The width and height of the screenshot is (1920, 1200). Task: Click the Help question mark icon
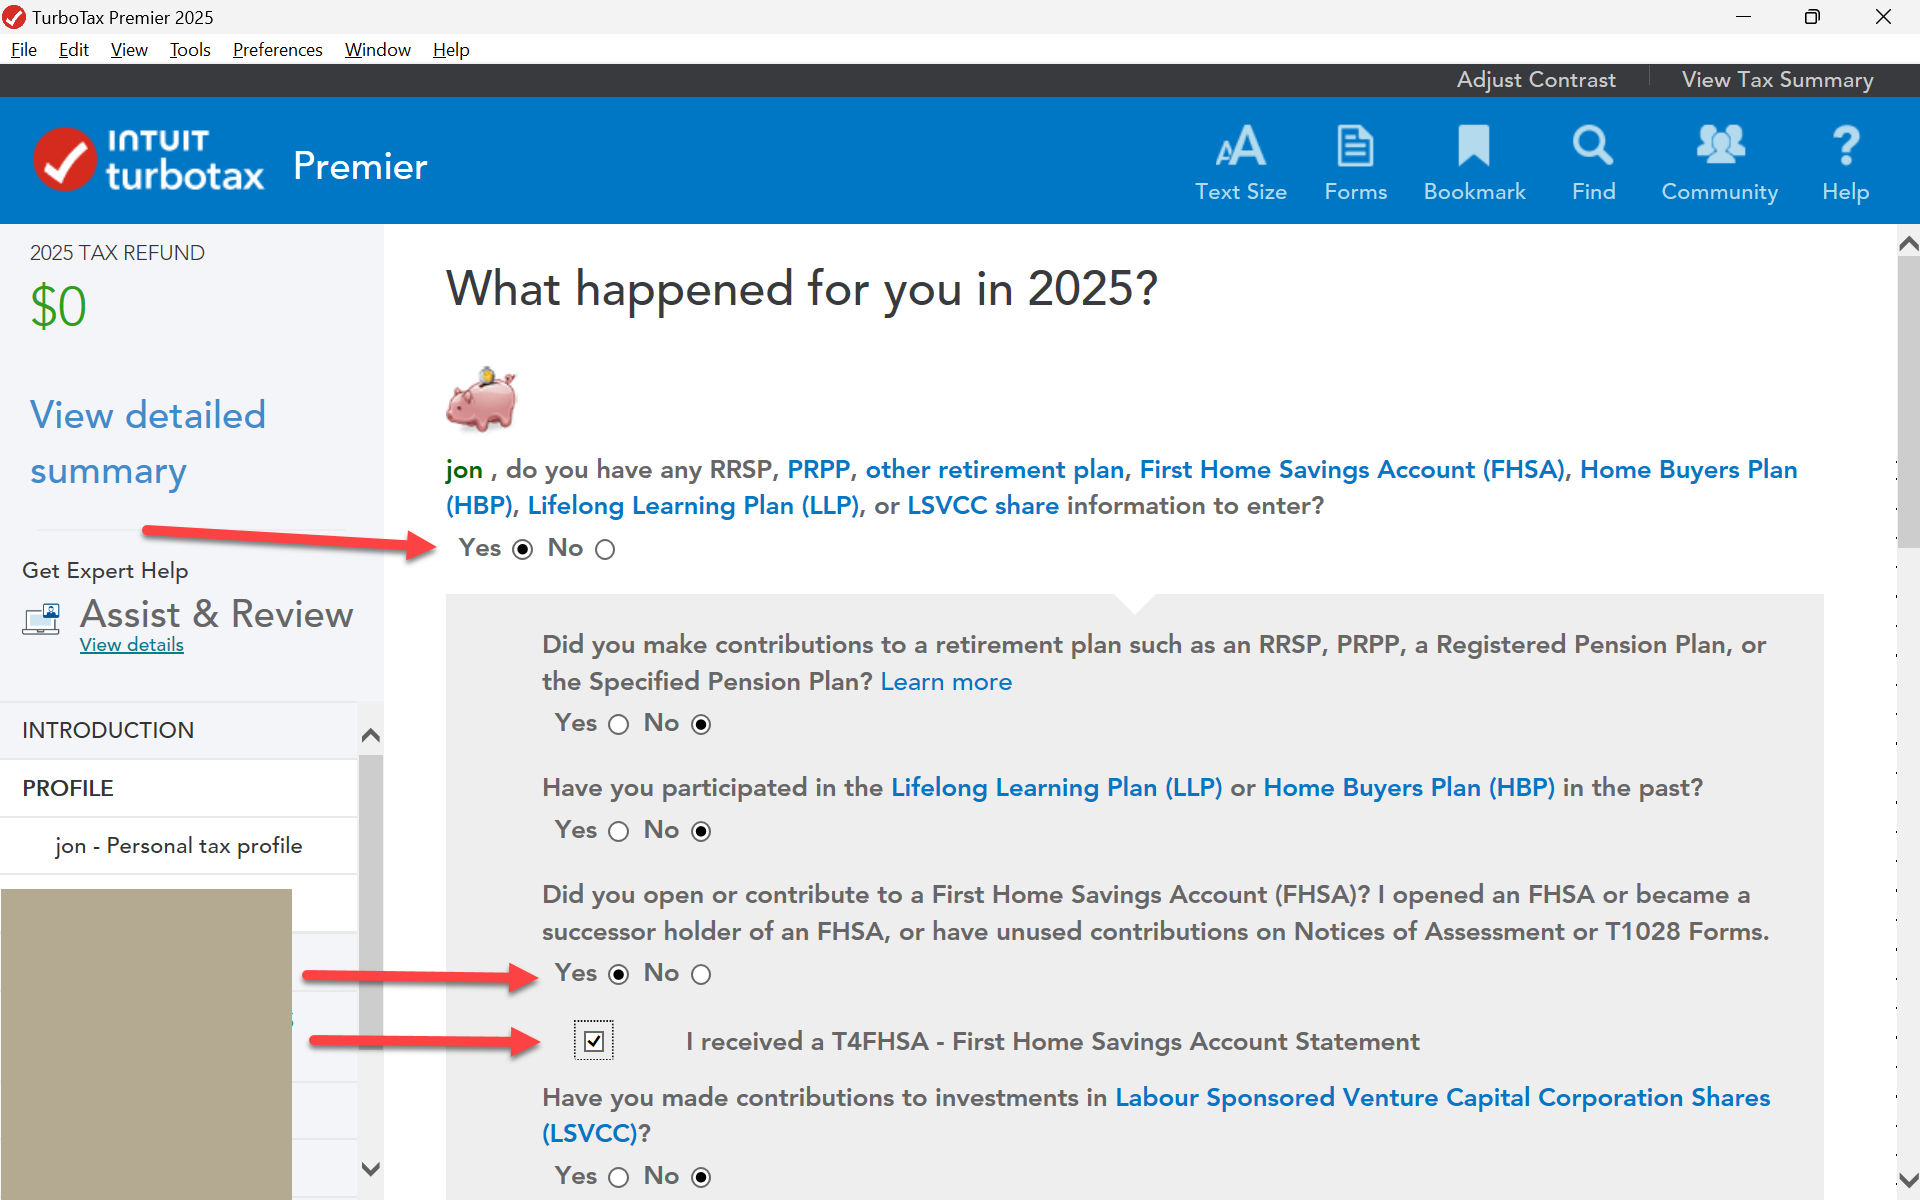pyautogui.click(x=1845, y=147)
